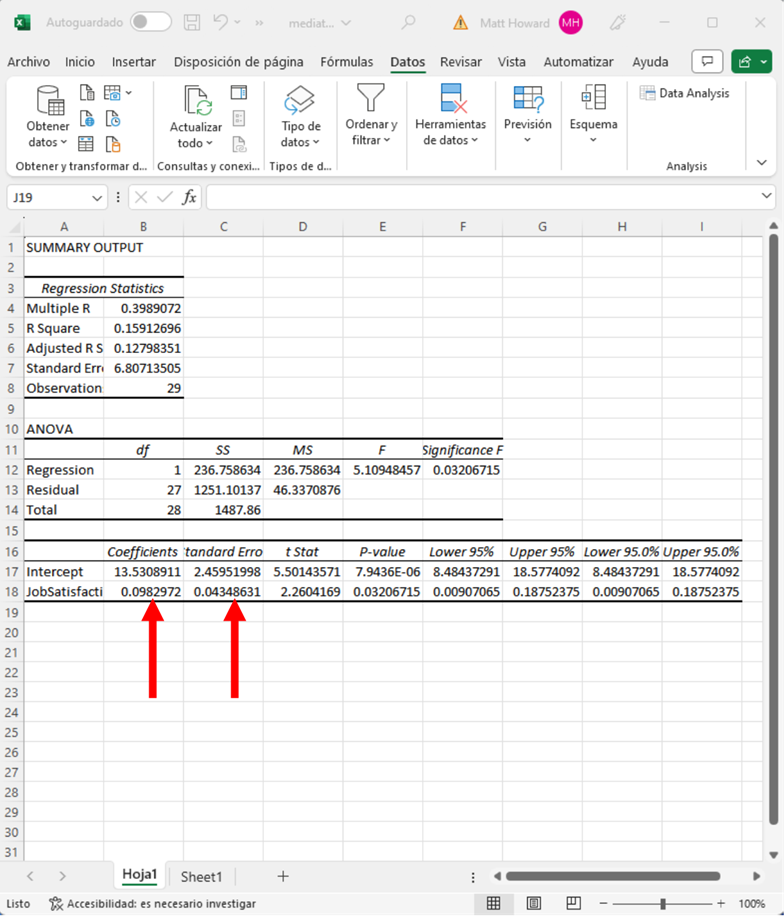The image size is (784, 916).
Task: Switch to Page Layout view in status bar
Action: (x=534, y=903)
